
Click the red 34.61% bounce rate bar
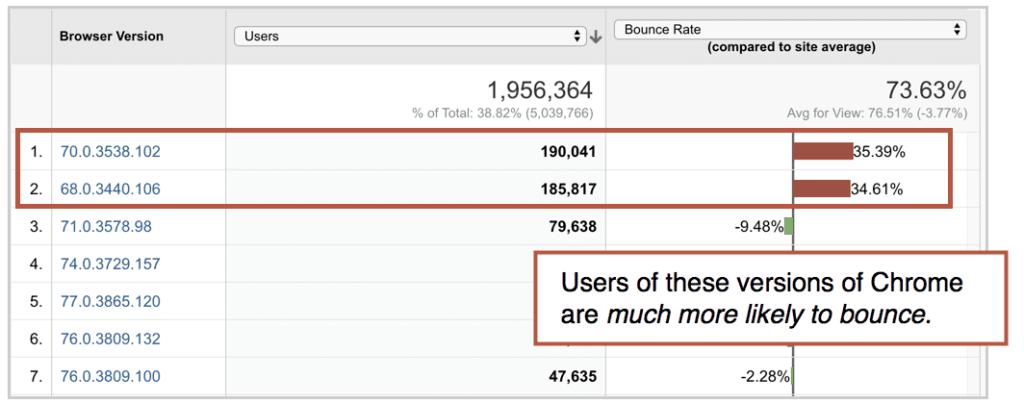[x=821, y=189]
